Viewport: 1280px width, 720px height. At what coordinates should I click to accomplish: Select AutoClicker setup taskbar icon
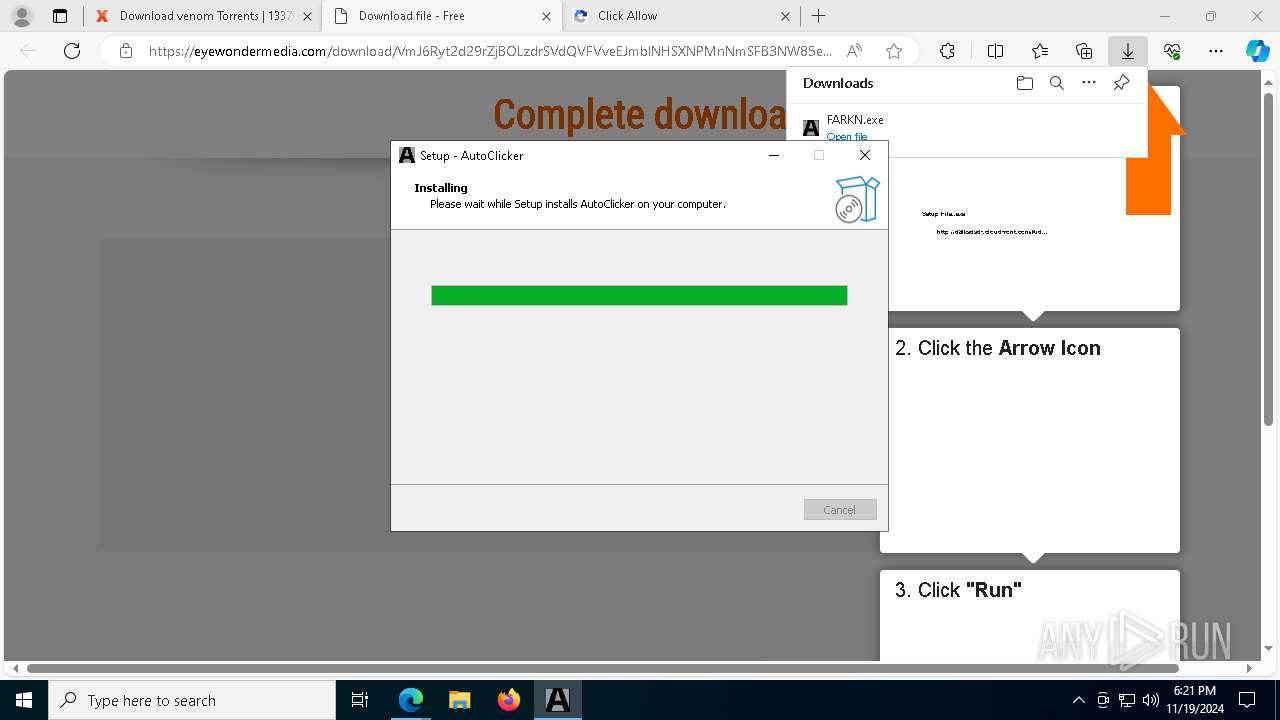pyautogui.click(x=558, y=700)
